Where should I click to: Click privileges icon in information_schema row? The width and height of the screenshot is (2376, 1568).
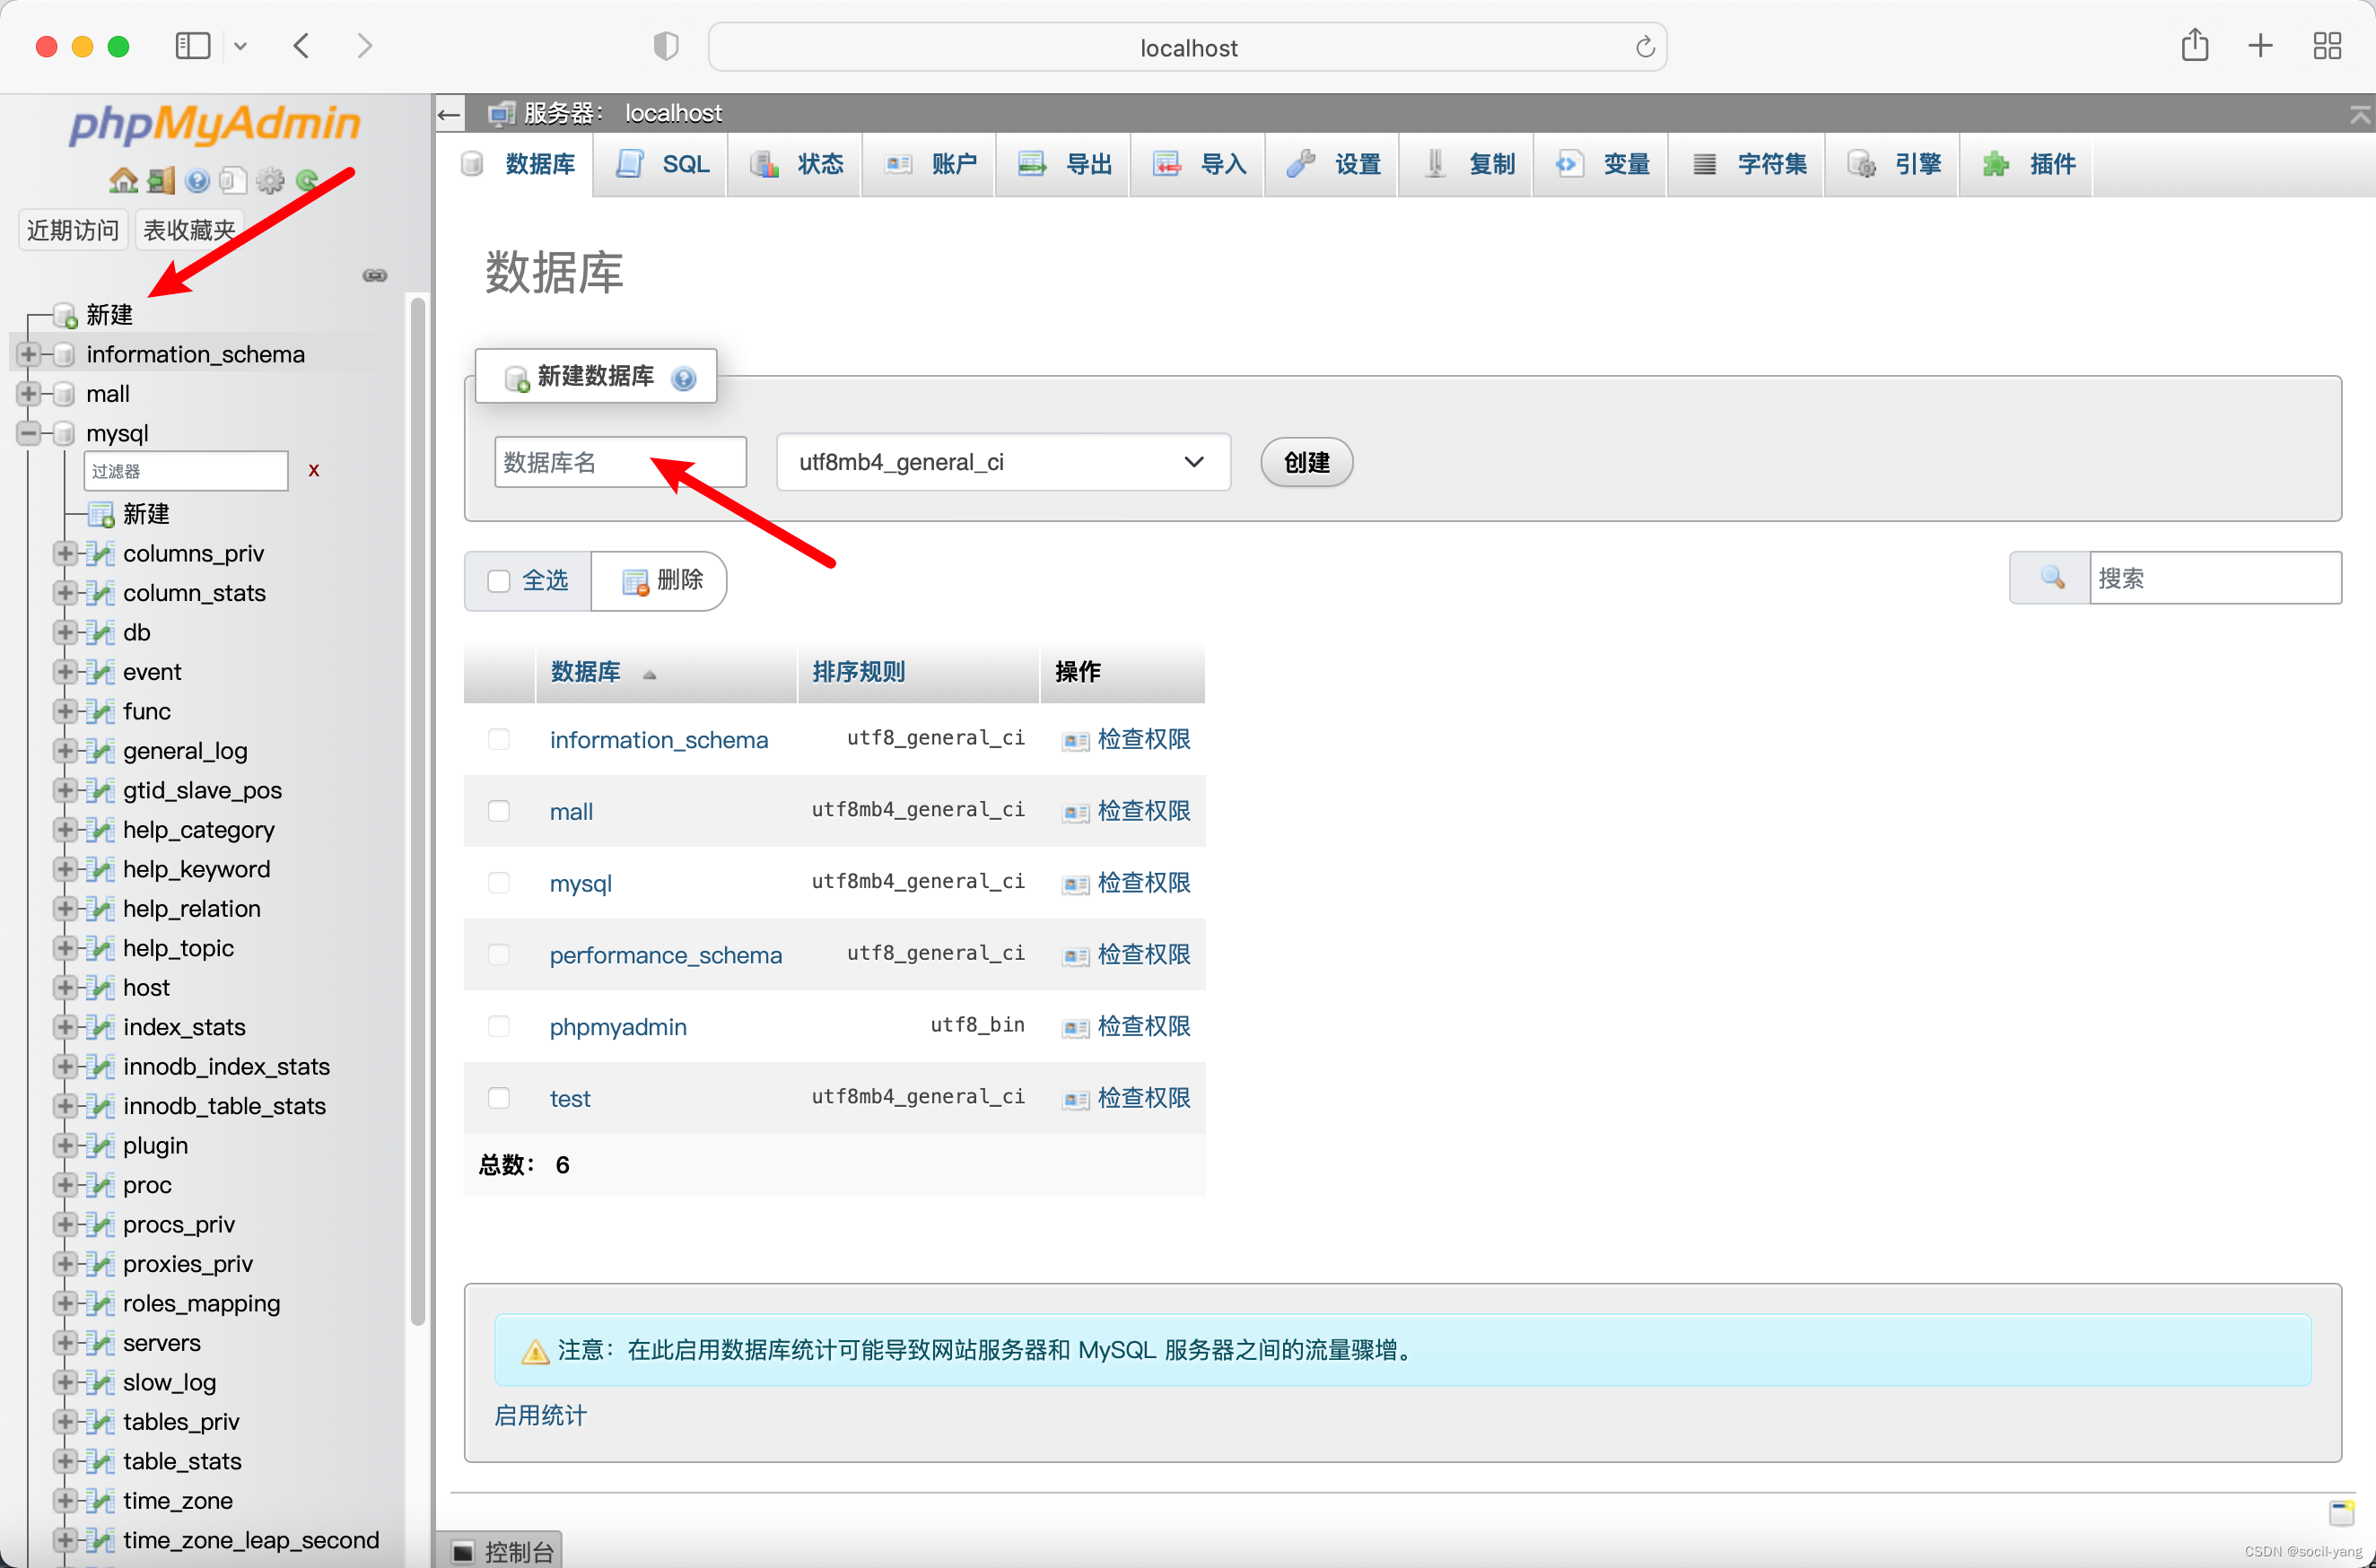point(1075,741)
